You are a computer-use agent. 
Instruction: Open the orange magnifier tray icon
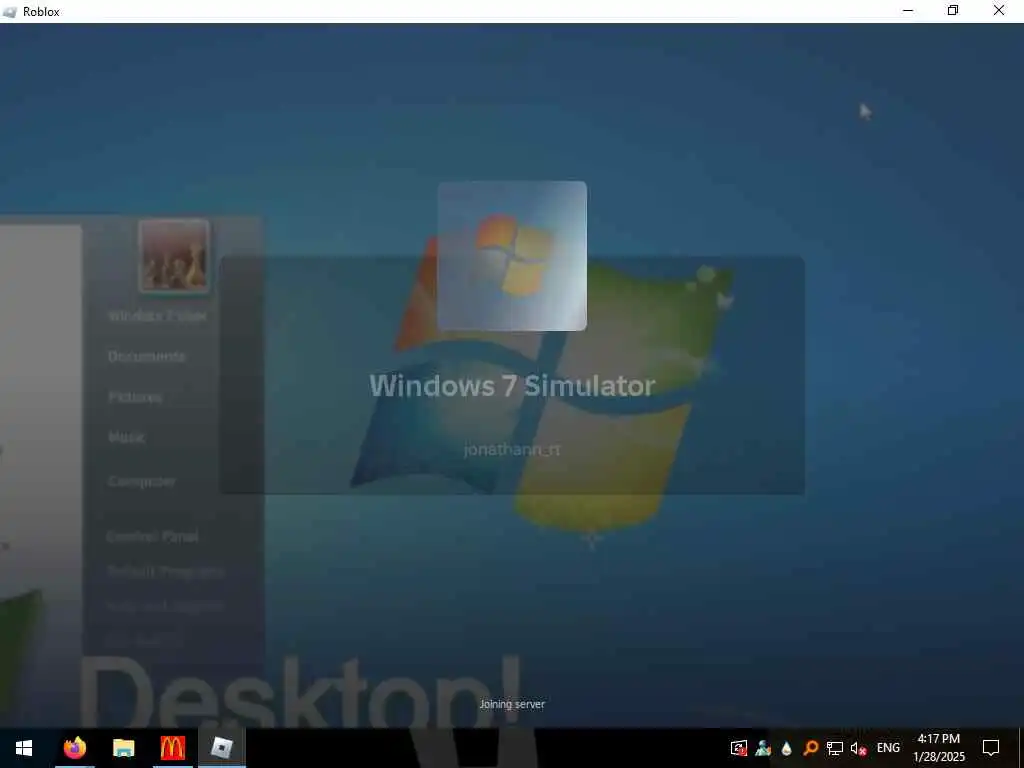pyautogui.click(x=810, y=748)
